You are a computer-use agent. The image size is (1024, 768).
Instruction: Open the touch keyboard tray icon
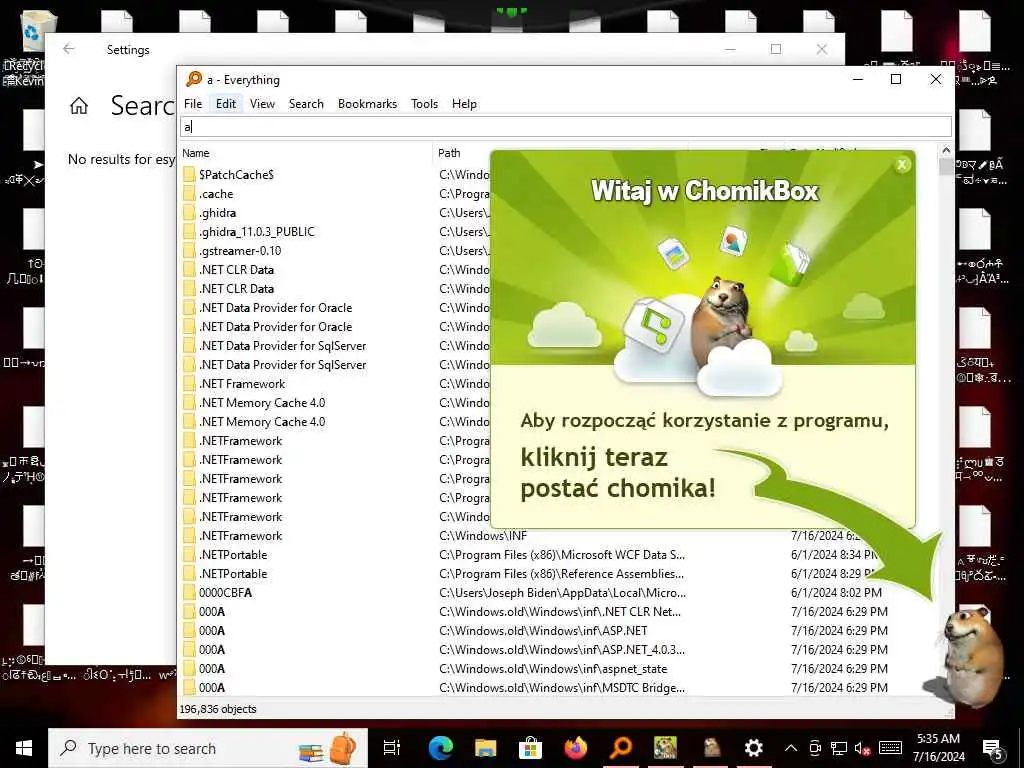(x=890, y=748)
